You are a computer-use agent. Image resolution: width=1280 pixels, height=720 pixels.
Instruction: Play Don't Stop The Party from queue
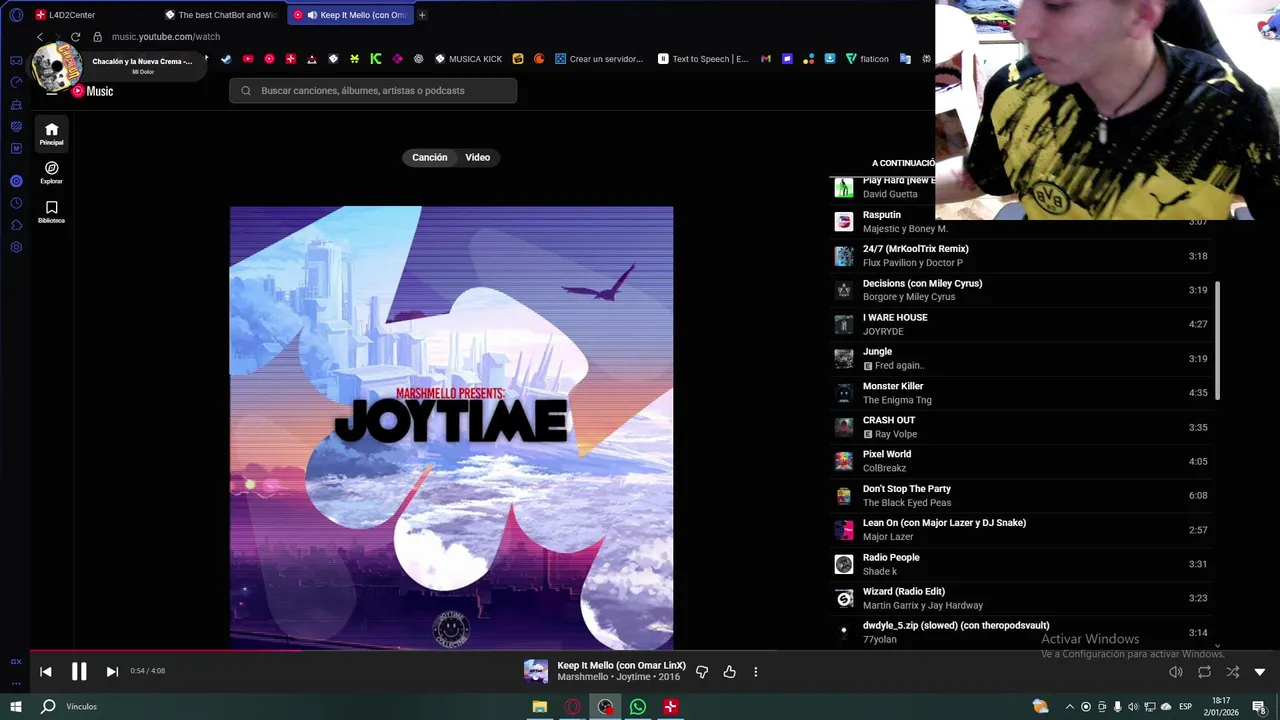1020,496
